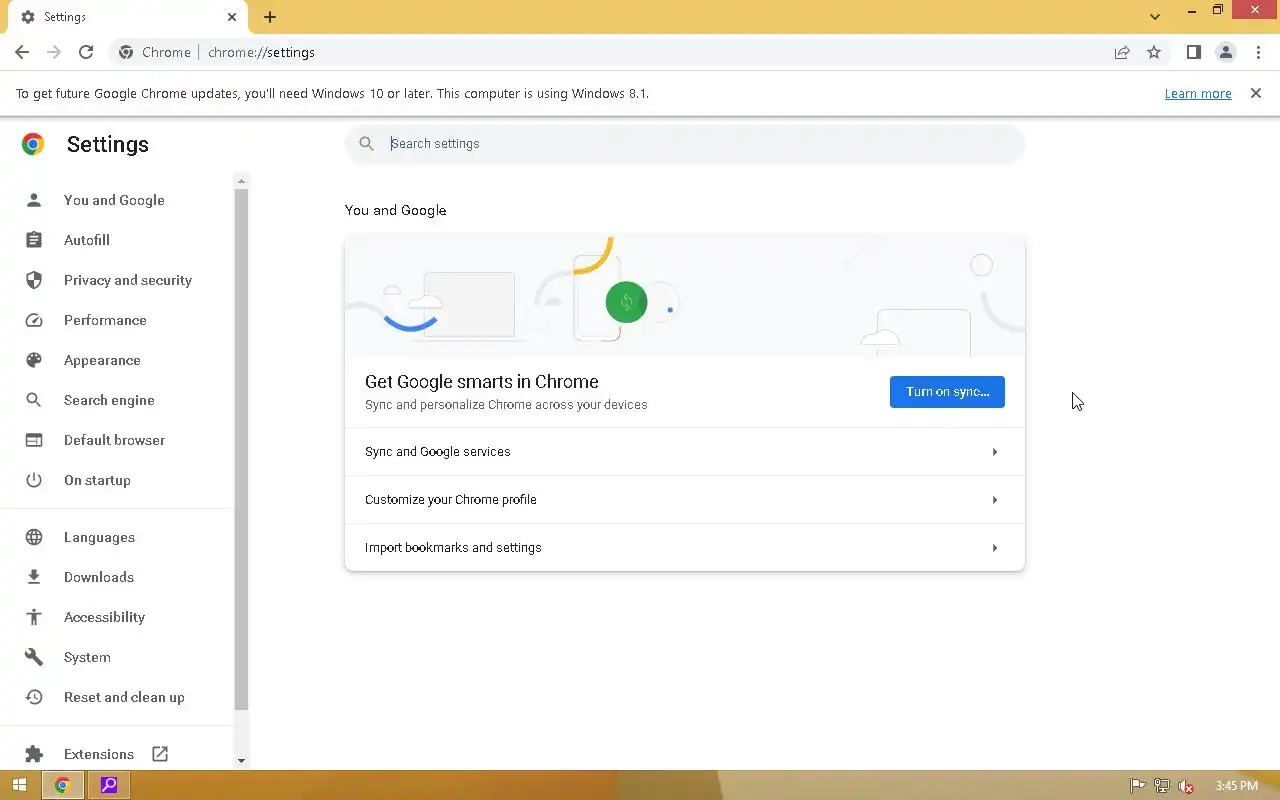Click the Chrome logo beside Settings title
This screenshot has height=800, width=1280.
33,144
